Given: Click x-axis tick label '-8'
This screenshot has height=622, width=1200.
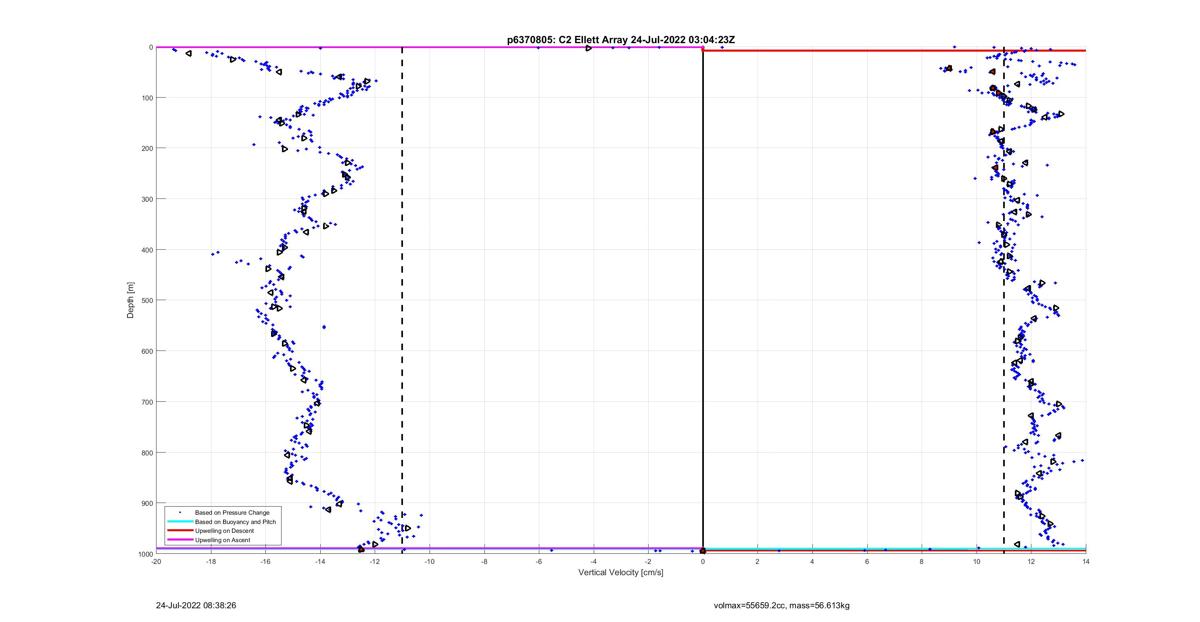Looking at the screenshot, I should [484, 560].
